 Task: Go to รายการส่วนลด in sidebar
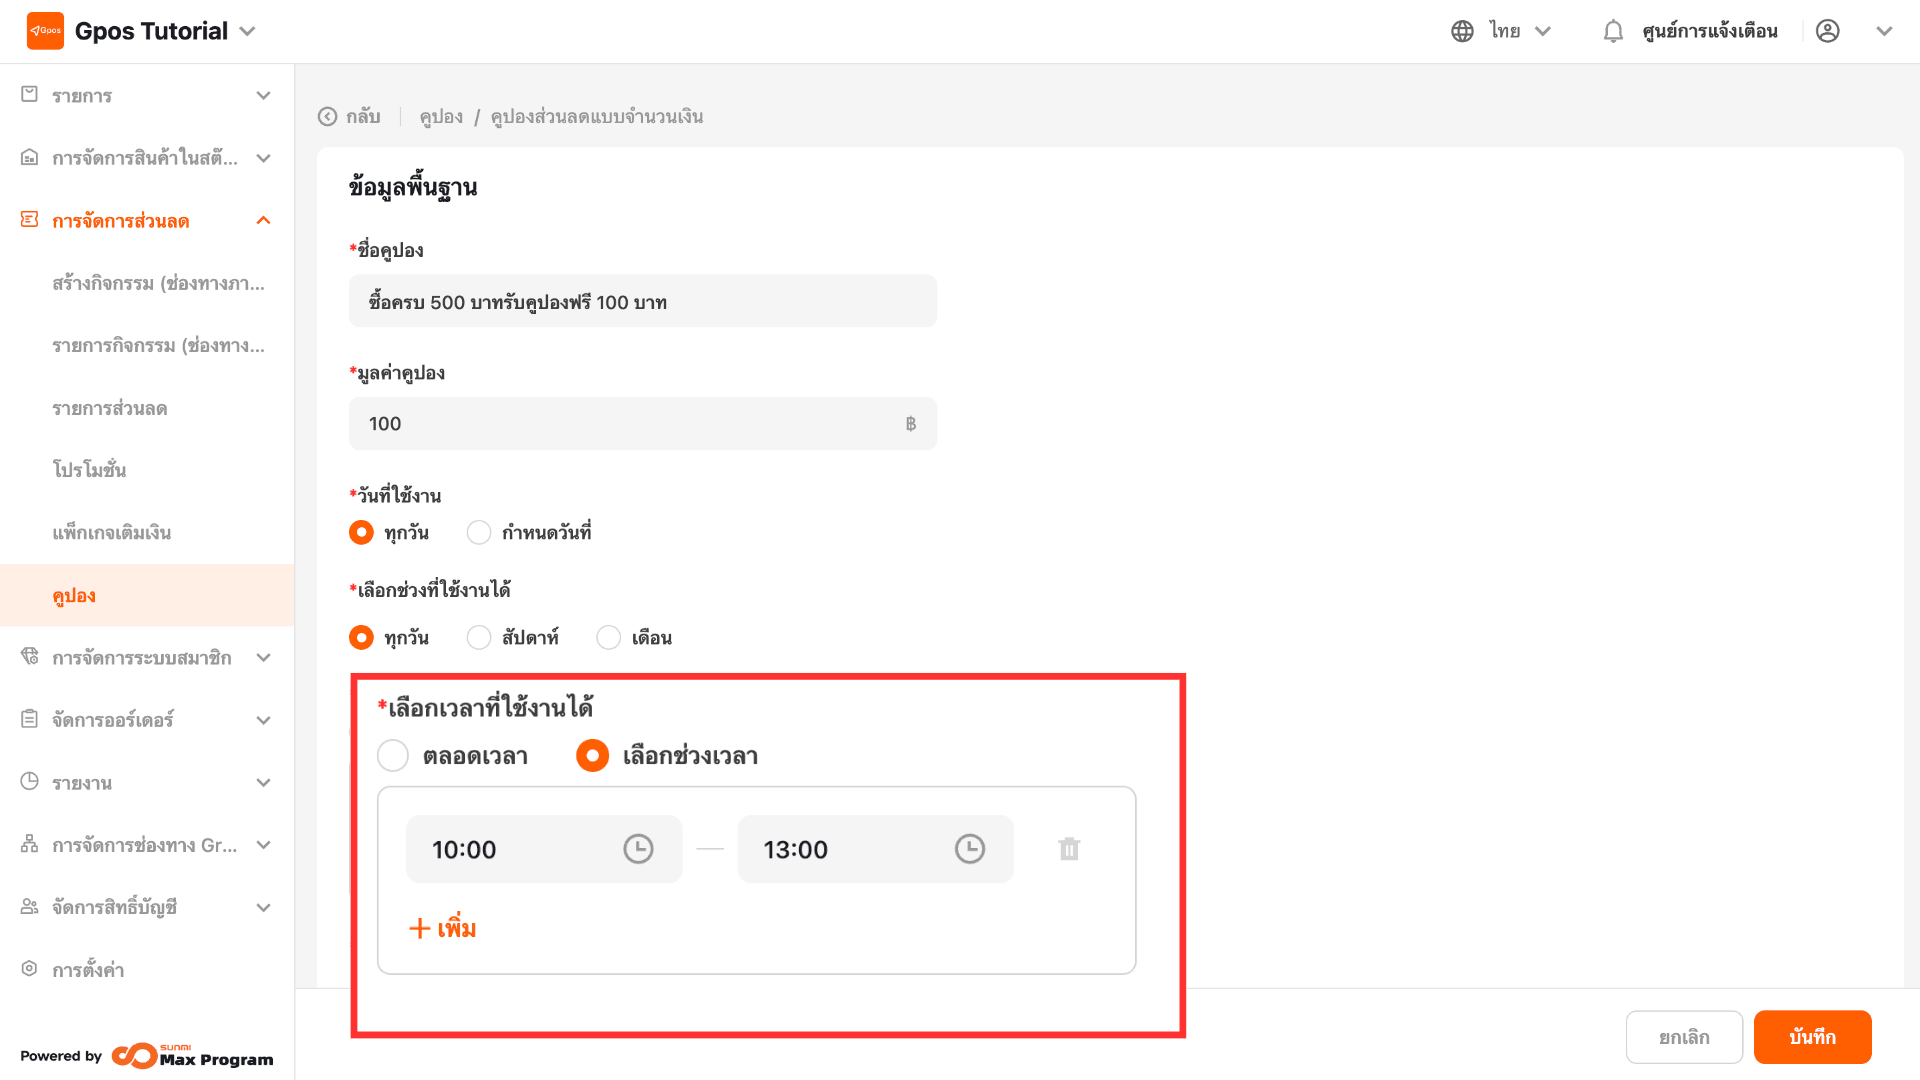(110, 408)
